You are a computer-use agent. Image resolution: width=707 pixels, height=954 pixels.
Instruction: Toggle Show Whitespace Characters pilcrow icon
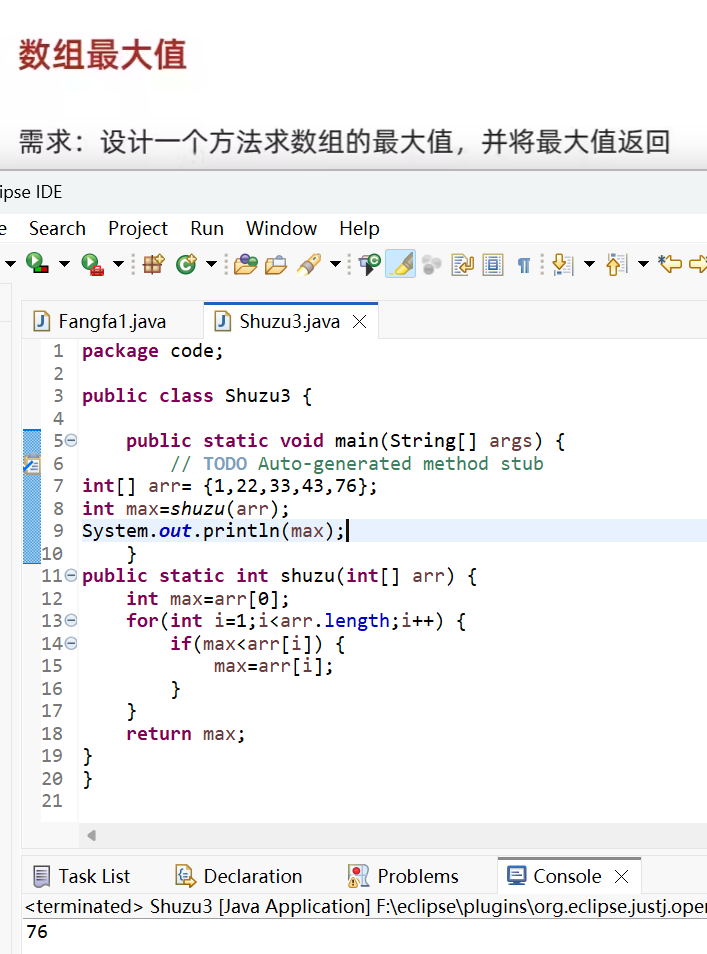(x=523, y=265)
